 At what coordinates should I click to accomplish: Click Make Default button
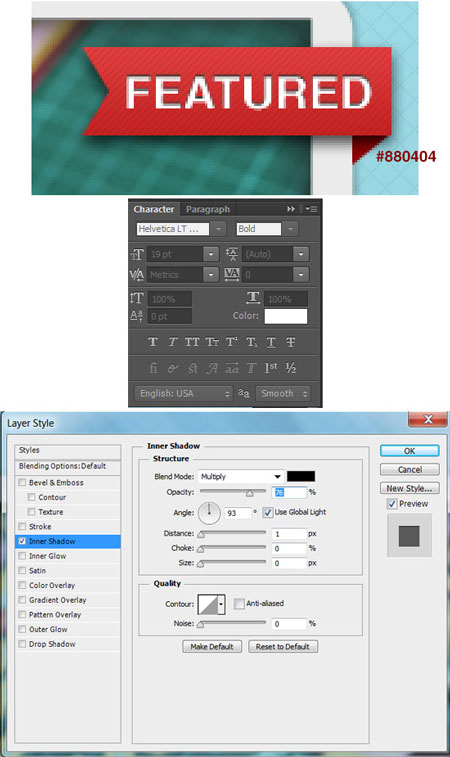212,647
